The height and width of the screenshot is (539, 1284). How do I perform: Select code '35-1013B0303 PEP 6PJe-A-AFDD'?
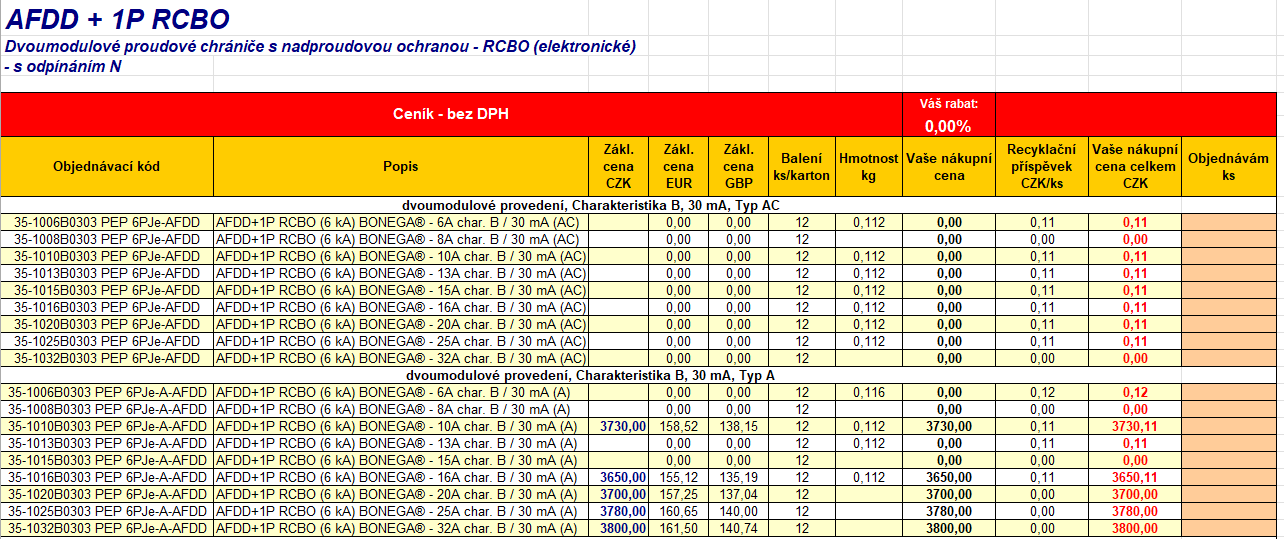(x=107, y=443)
